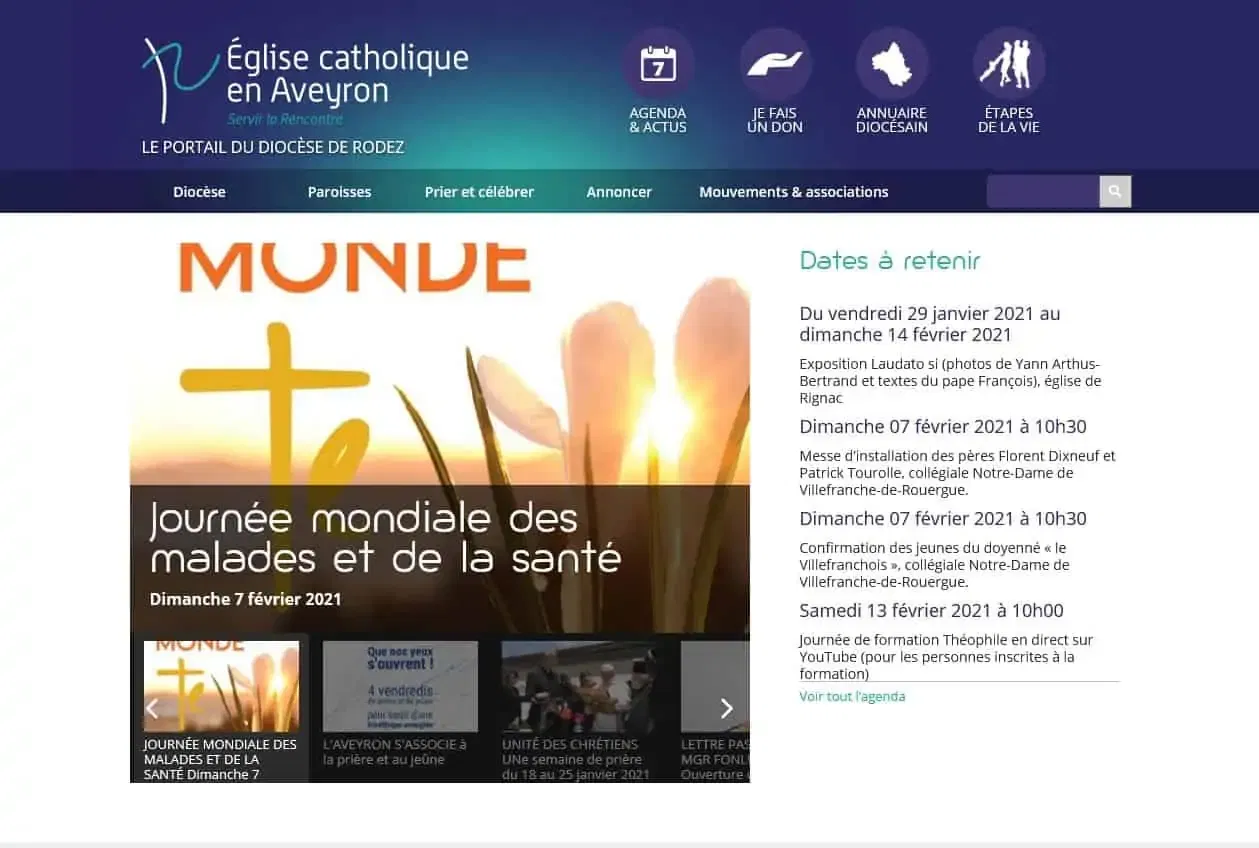Click the Dates à retenir heading

(889, 260)
